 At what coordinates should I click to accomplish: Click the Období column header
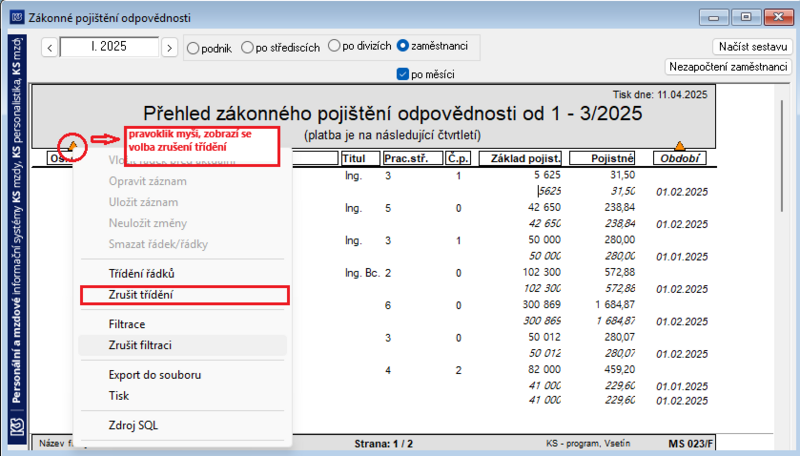(680, 159)
